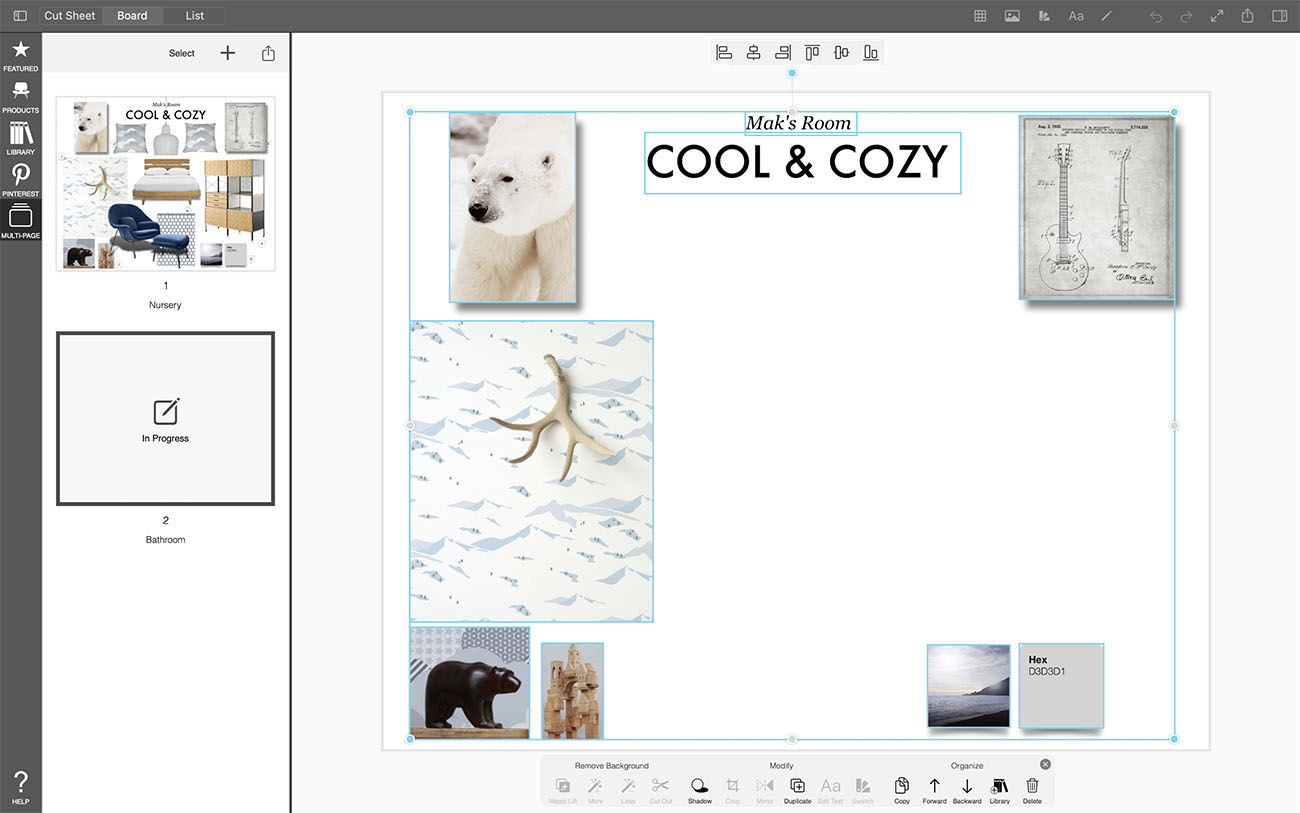Click the Hex D3D3D1 color swatch
The height and width of the screenshot is (813, 1300).
coord(1061,686)
